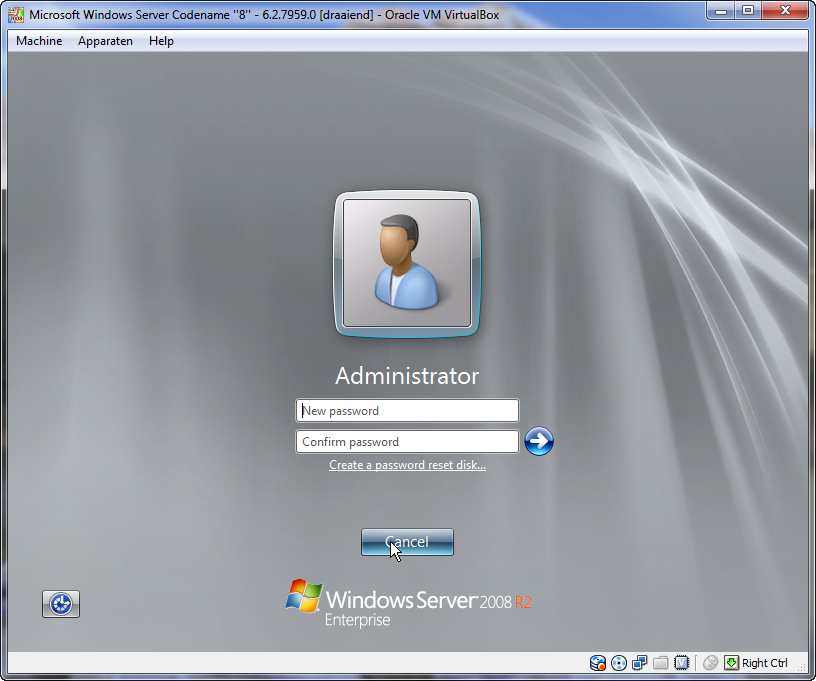
Task: Open the Ease of Access button
Action: tap(61, 604)
